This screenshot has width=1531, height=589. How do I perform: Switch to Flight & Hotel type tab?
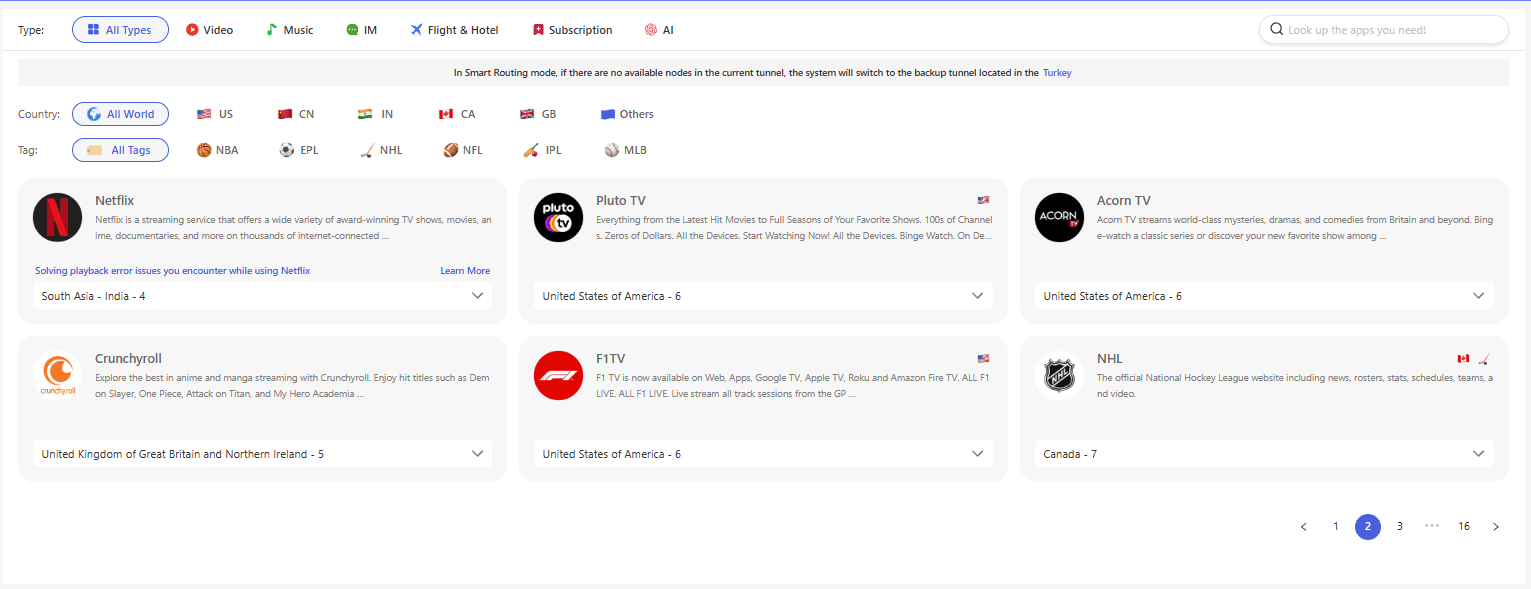tap(454, 30)
